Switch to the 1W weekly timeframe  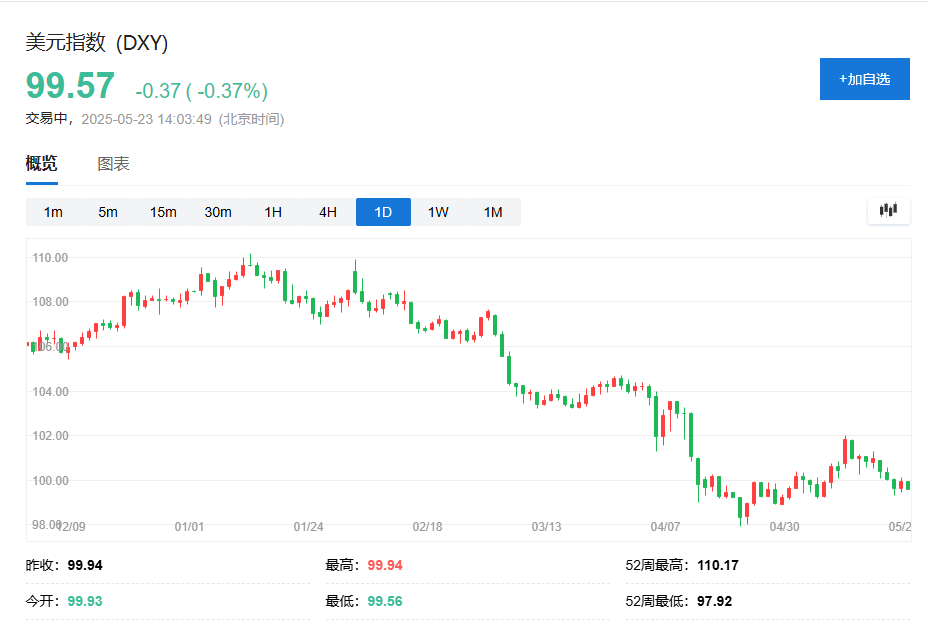(x=437, y=211)
